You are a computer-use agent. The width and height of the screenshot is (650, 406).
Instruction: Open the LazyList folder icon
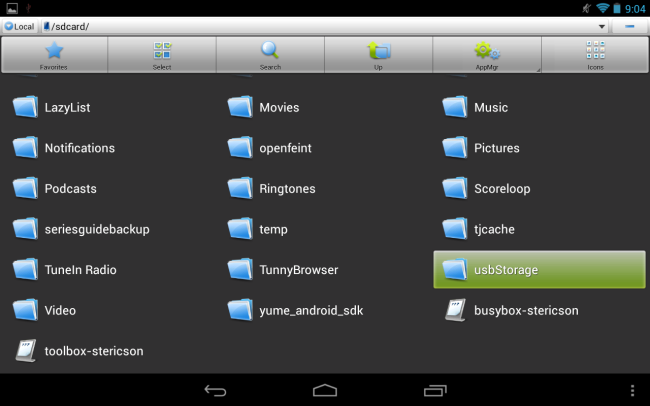pyautogui.click(x=25, y=107)
